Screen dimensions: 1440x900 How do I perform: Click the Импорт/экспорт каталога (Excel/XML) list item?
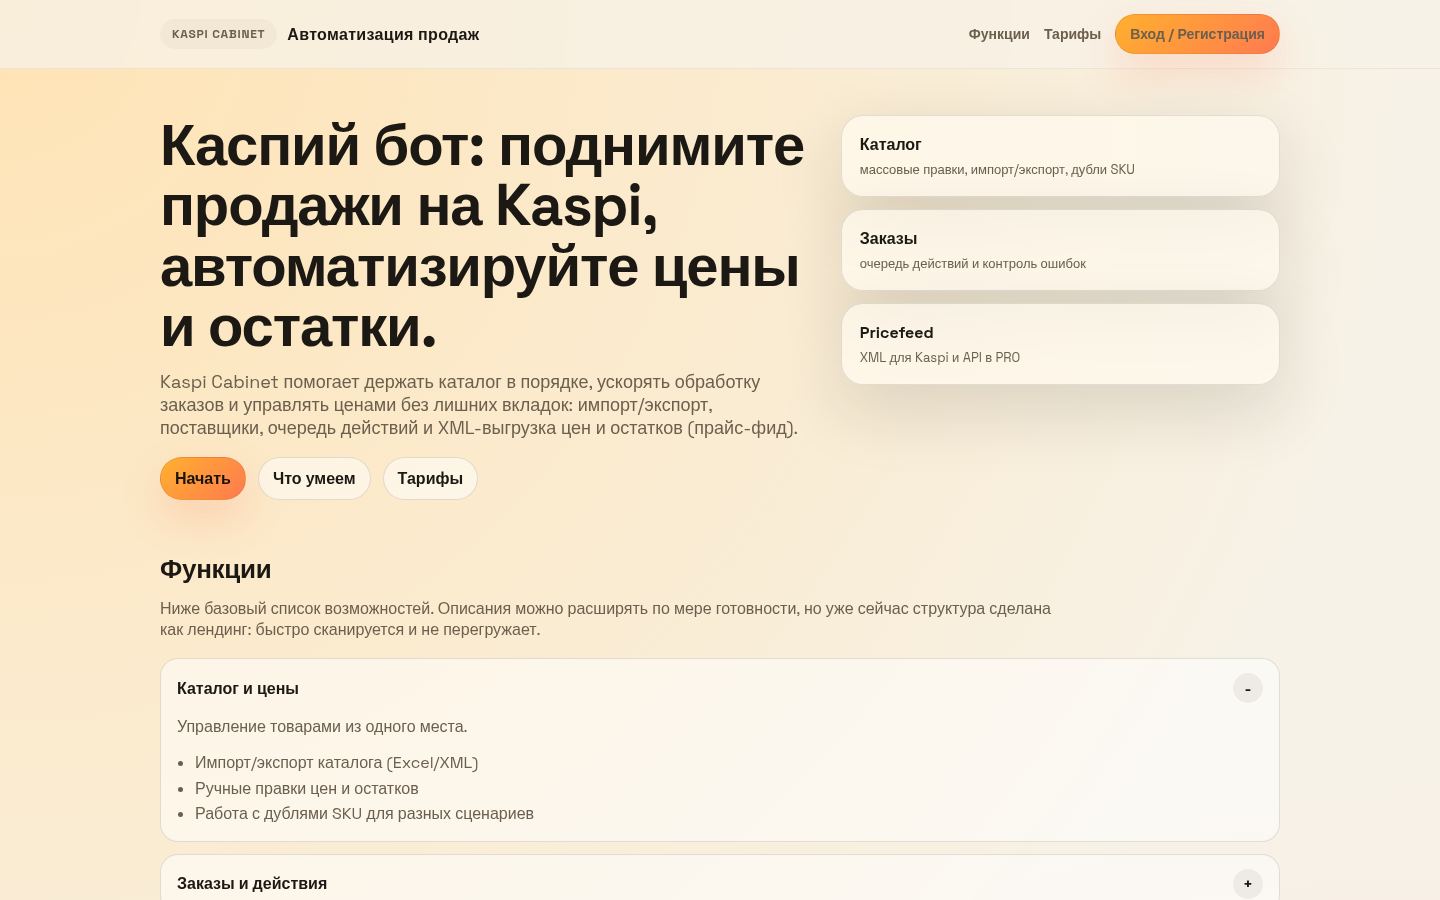(336, 762)
